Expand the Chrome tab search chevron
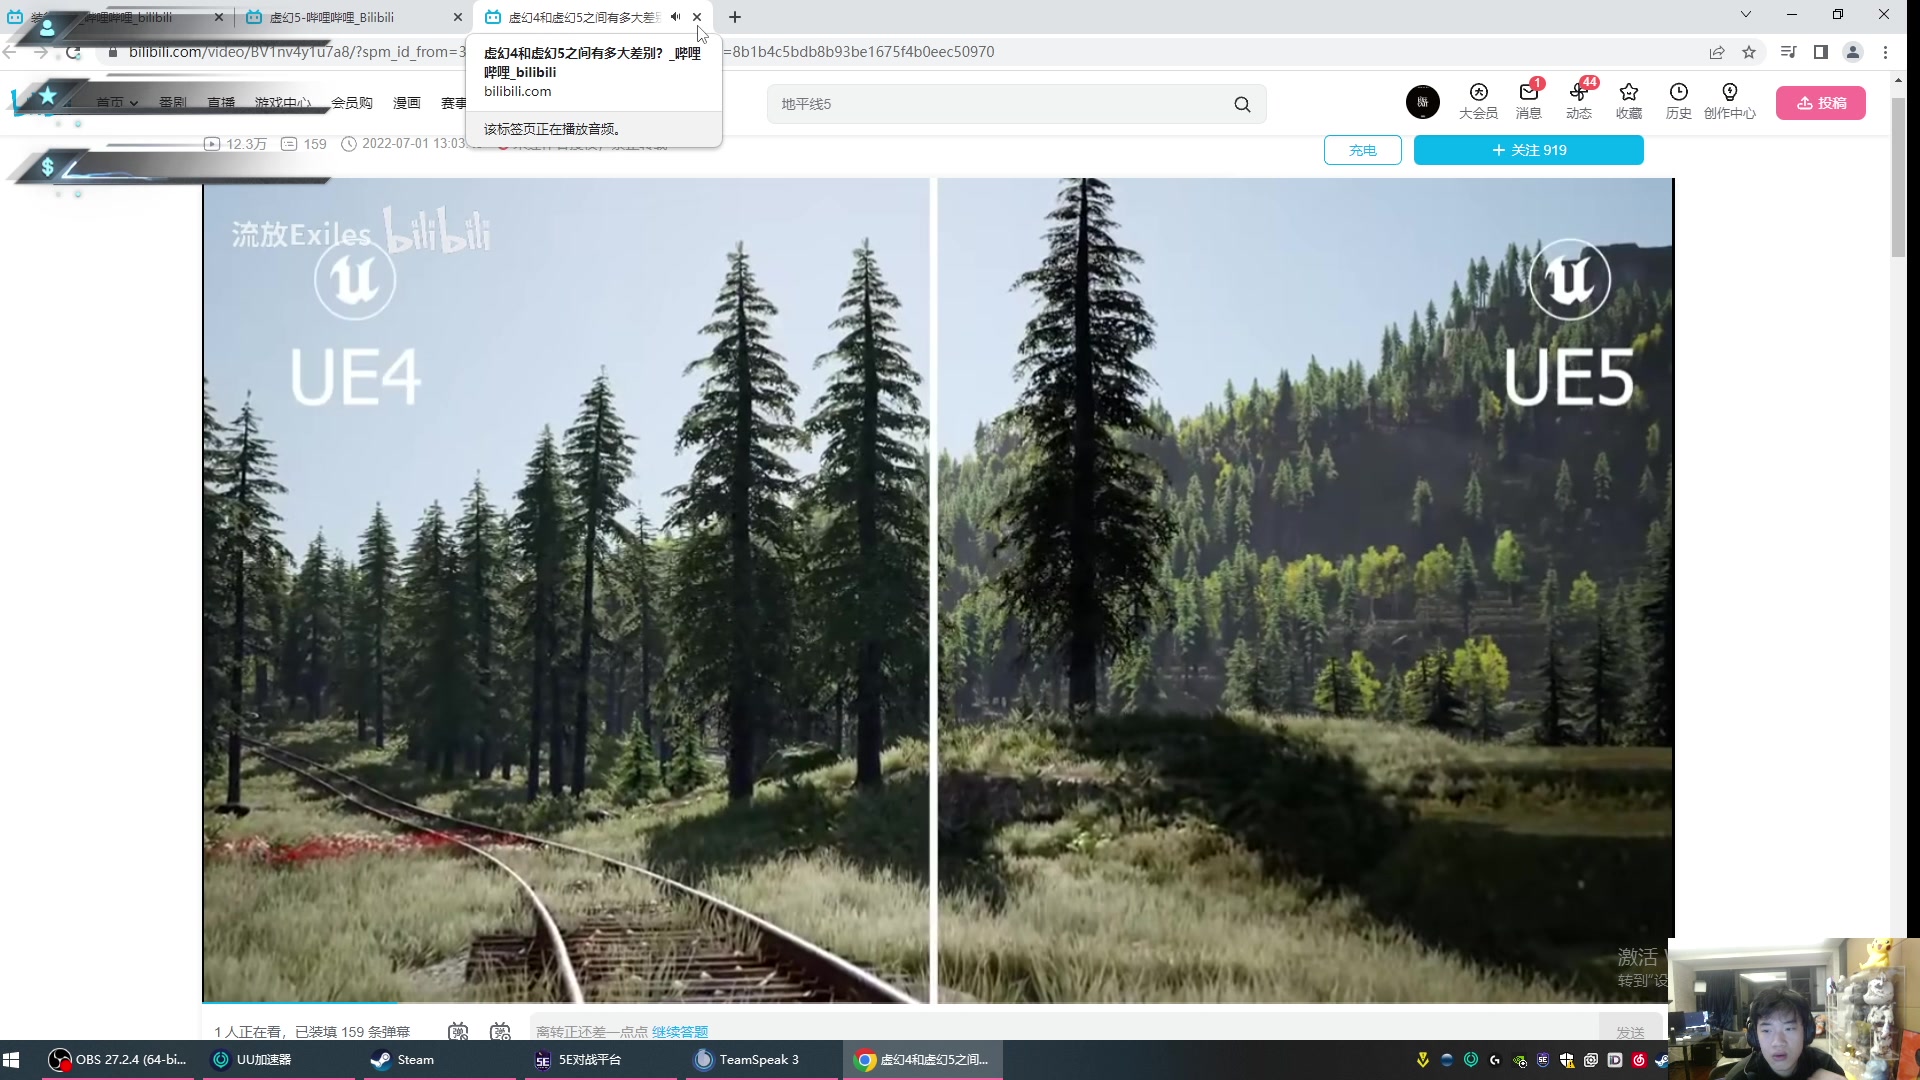1920x1080 pixels. tap(1745, 14)
